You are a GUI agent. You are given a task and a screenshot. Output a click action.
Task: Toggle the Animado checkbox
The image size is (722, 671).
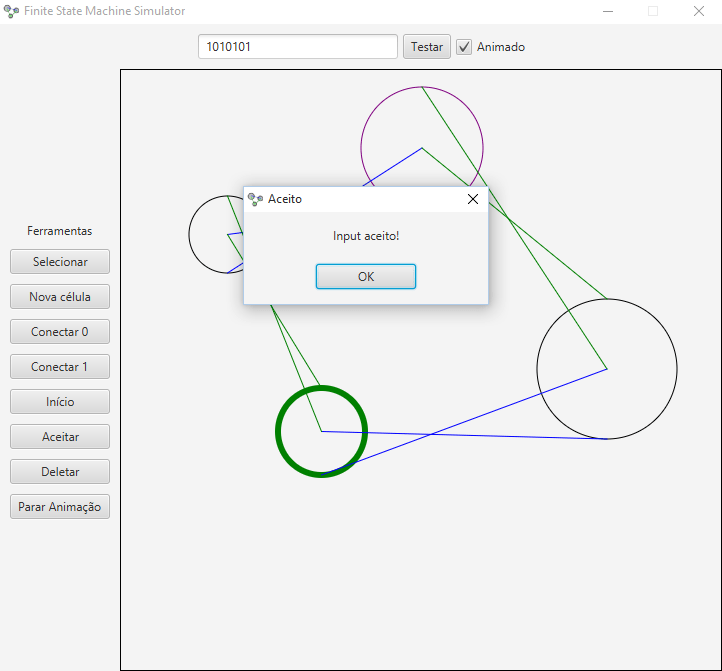(x=464, y=47)
